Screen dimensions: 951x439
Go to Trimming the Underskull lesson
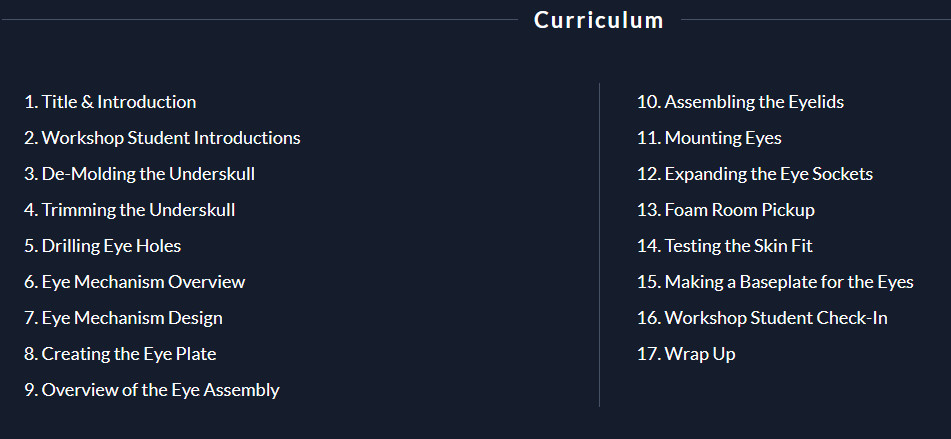click(129, 210)
